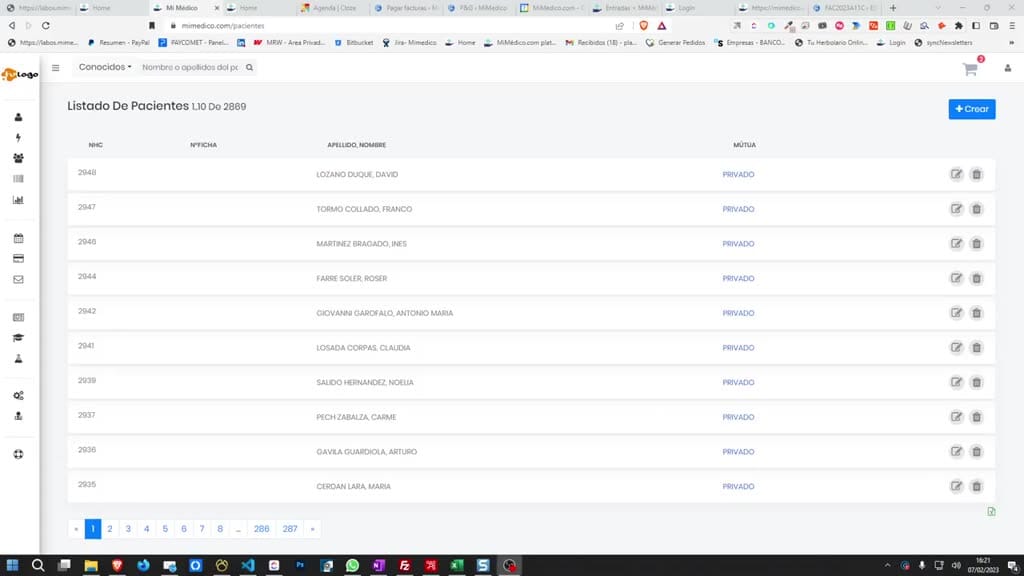Open the statistics chart icon in sidebar
Screen dimensions: 1024x576
click(x=18, y=200)
